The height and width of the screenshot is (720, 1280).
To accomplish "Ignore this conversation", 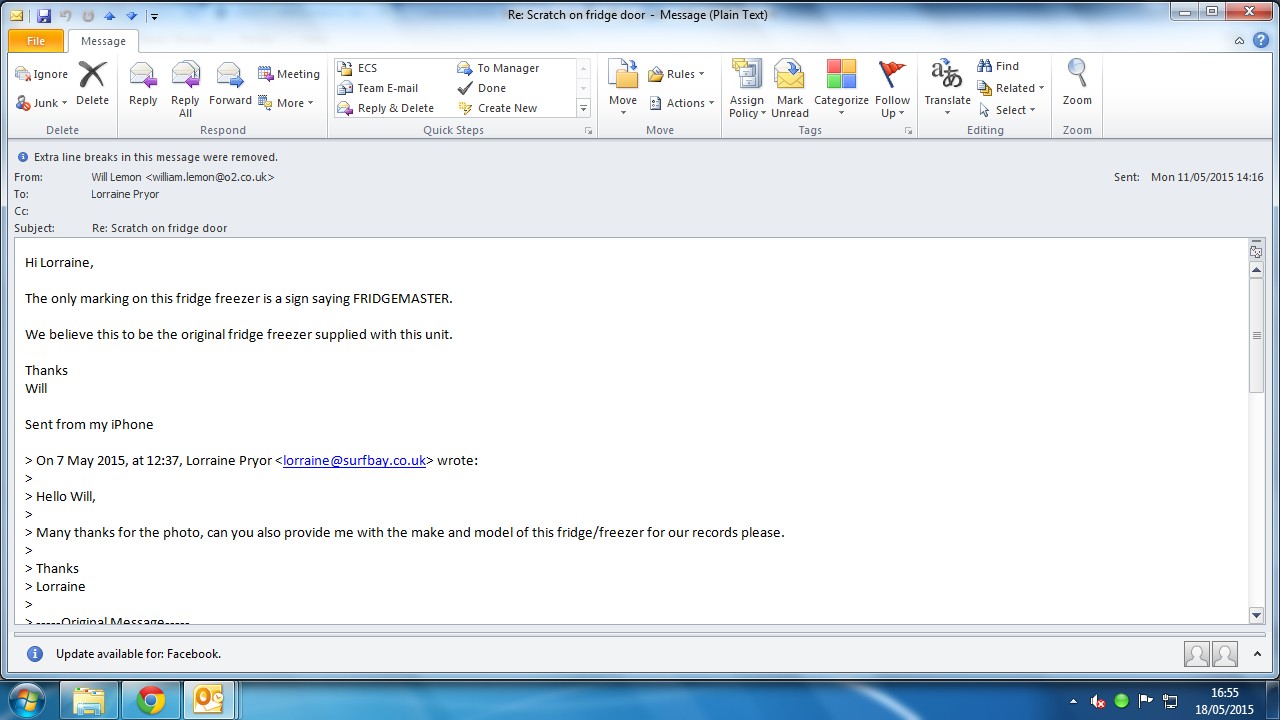I will [42, 74].
